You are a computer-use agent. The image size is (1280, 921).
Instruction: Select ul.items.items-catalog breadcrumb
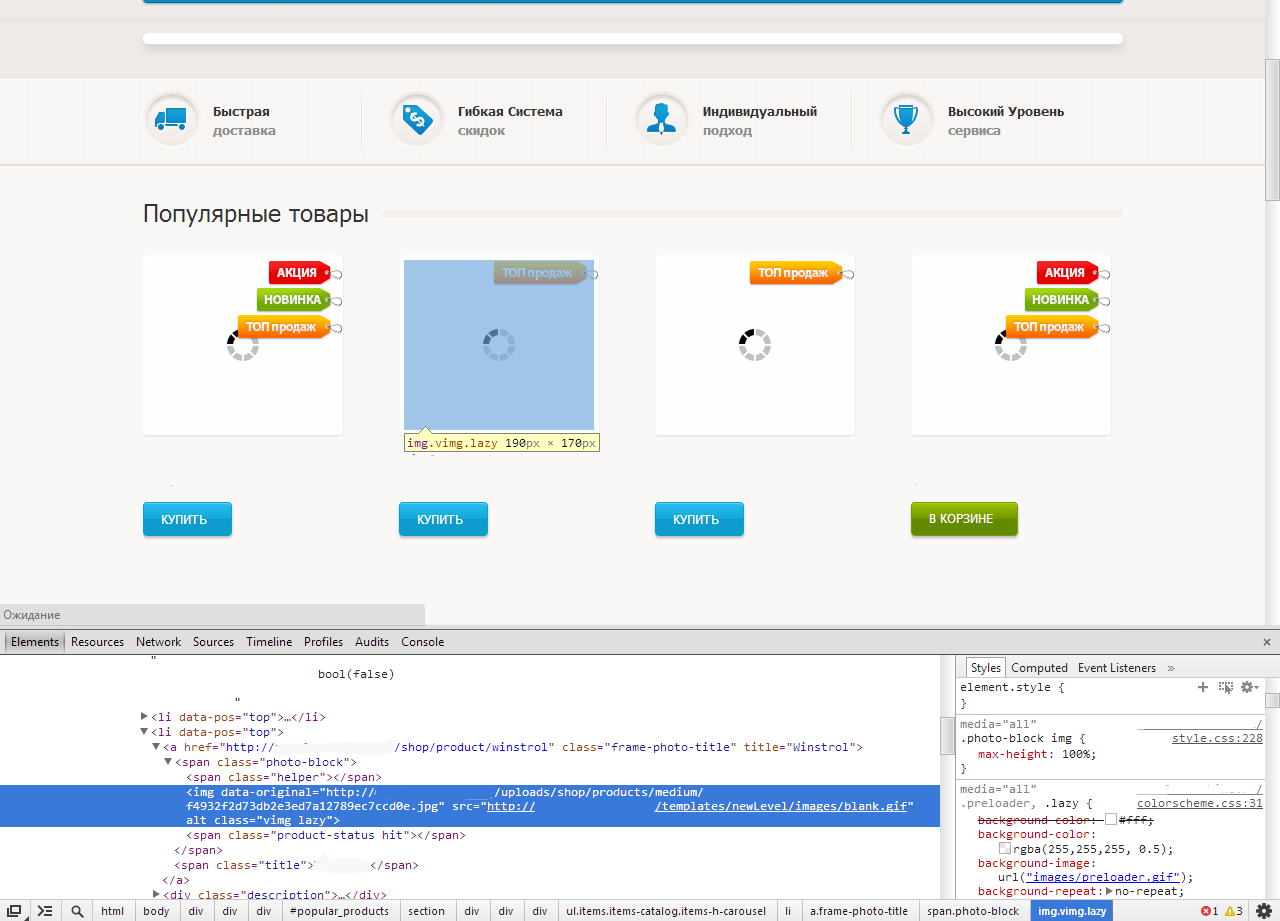click(x=666, y=911)
